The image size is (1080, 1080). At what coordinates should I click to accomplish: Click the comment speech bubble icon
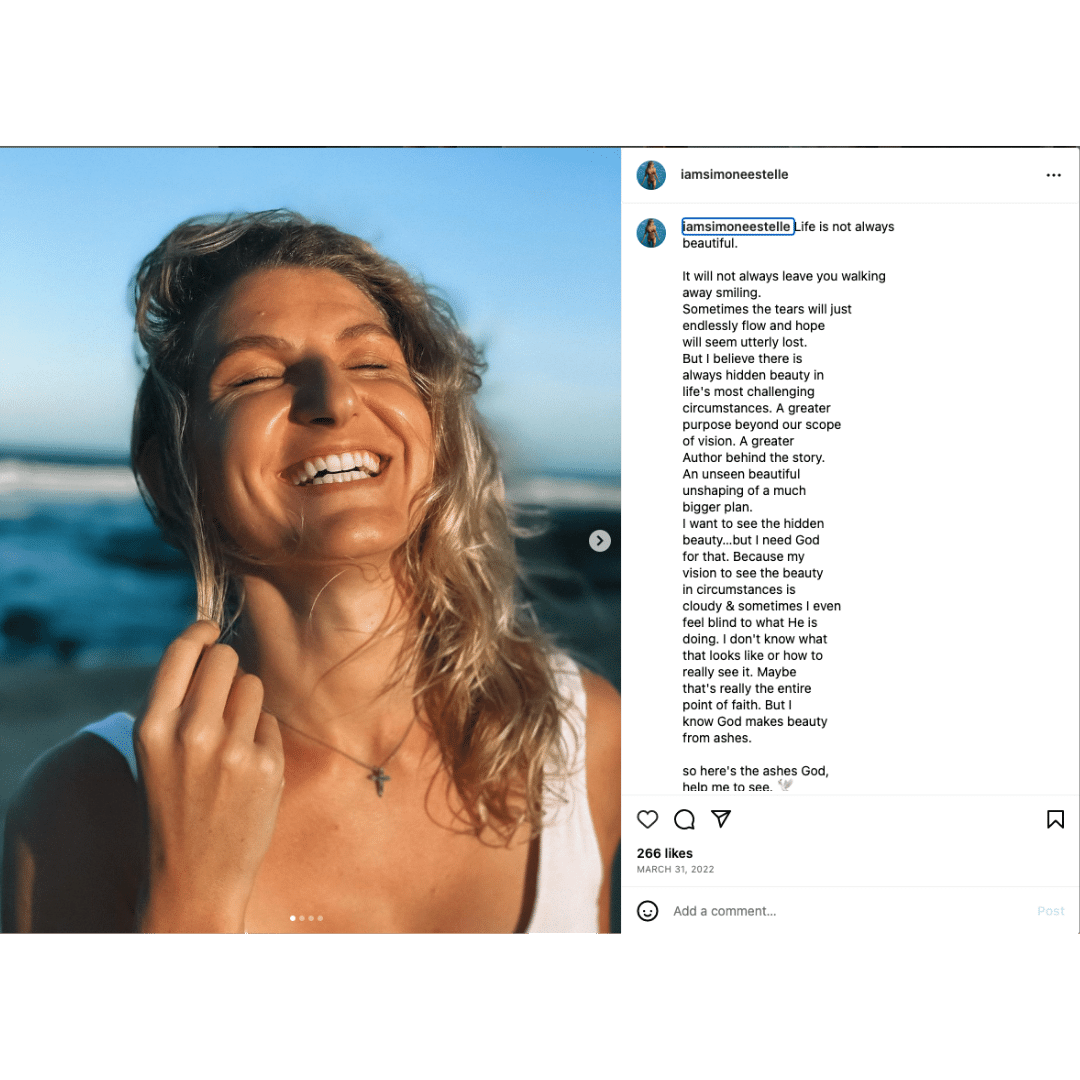684,820
